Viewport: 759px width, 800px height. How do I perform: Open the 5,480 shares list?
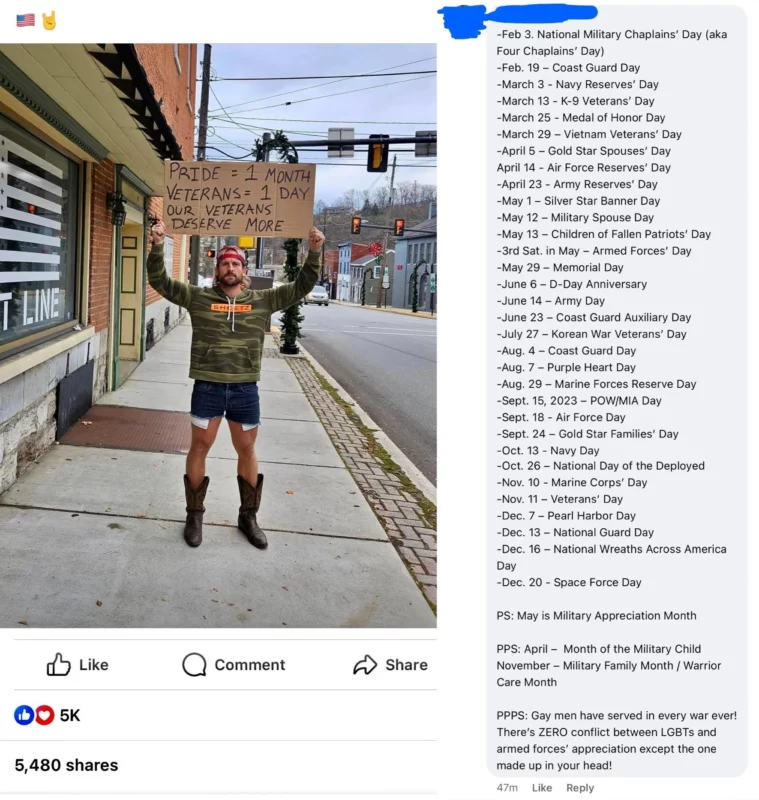66,765
